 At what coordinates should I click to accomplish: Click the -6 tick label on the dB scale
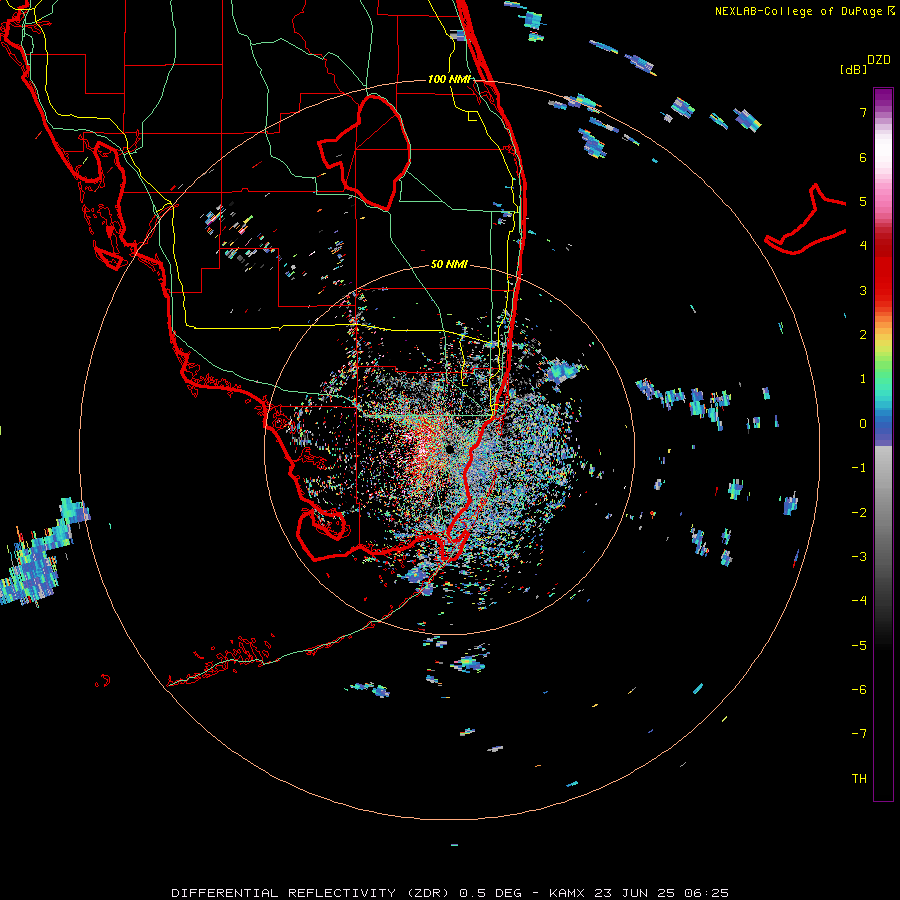(x=859, y=690)
